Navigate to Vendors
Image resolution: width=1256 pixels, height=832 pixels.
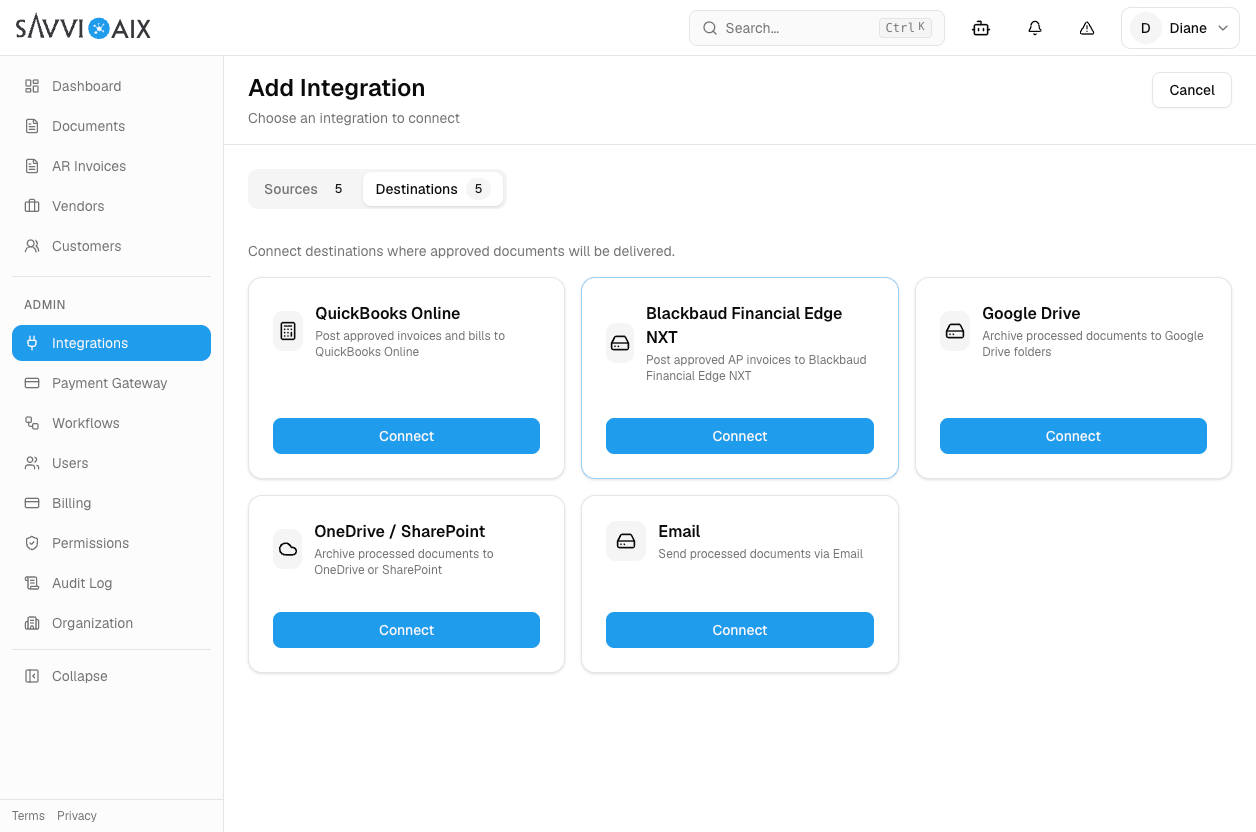click(111, 206)
